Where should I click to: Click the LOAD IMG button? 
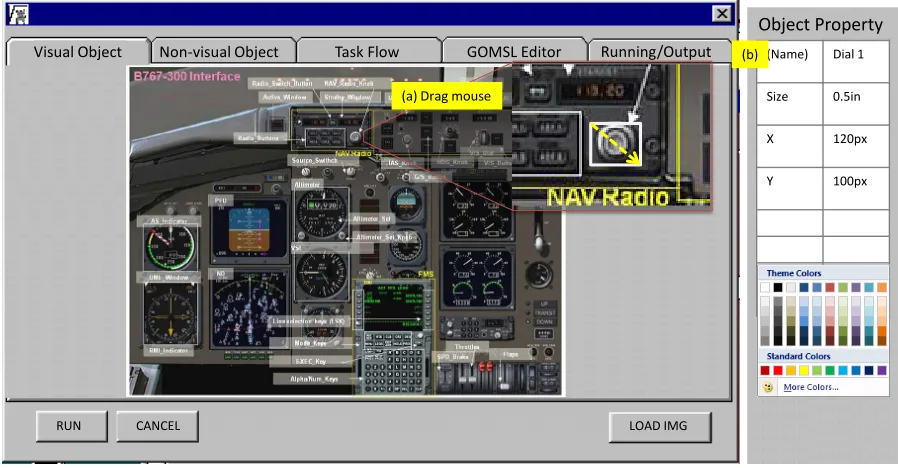658,426
